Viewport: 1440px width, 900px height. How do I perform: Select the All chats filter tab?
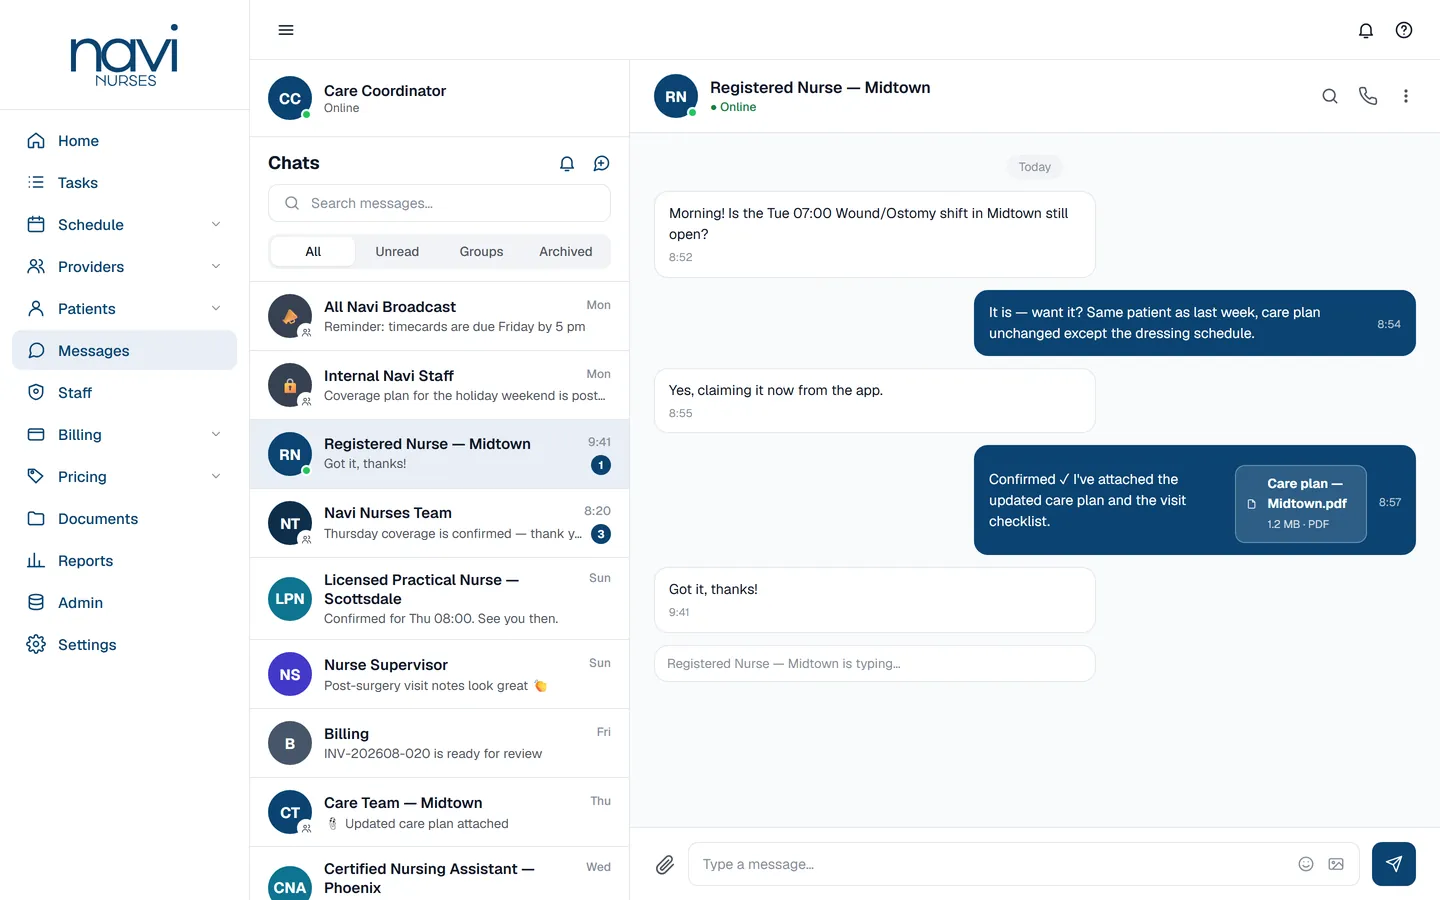313,252
